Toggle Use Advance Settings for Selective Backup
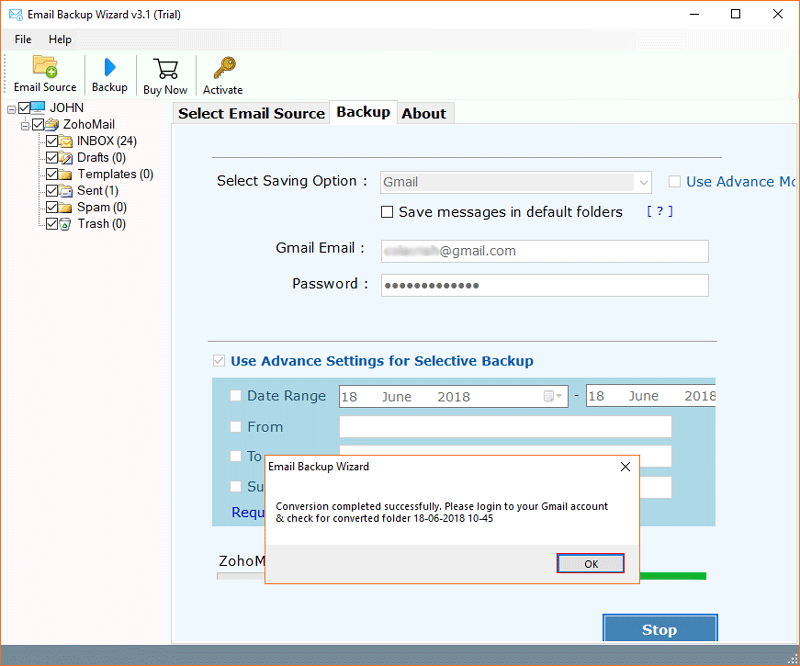 tap(219, 361)
